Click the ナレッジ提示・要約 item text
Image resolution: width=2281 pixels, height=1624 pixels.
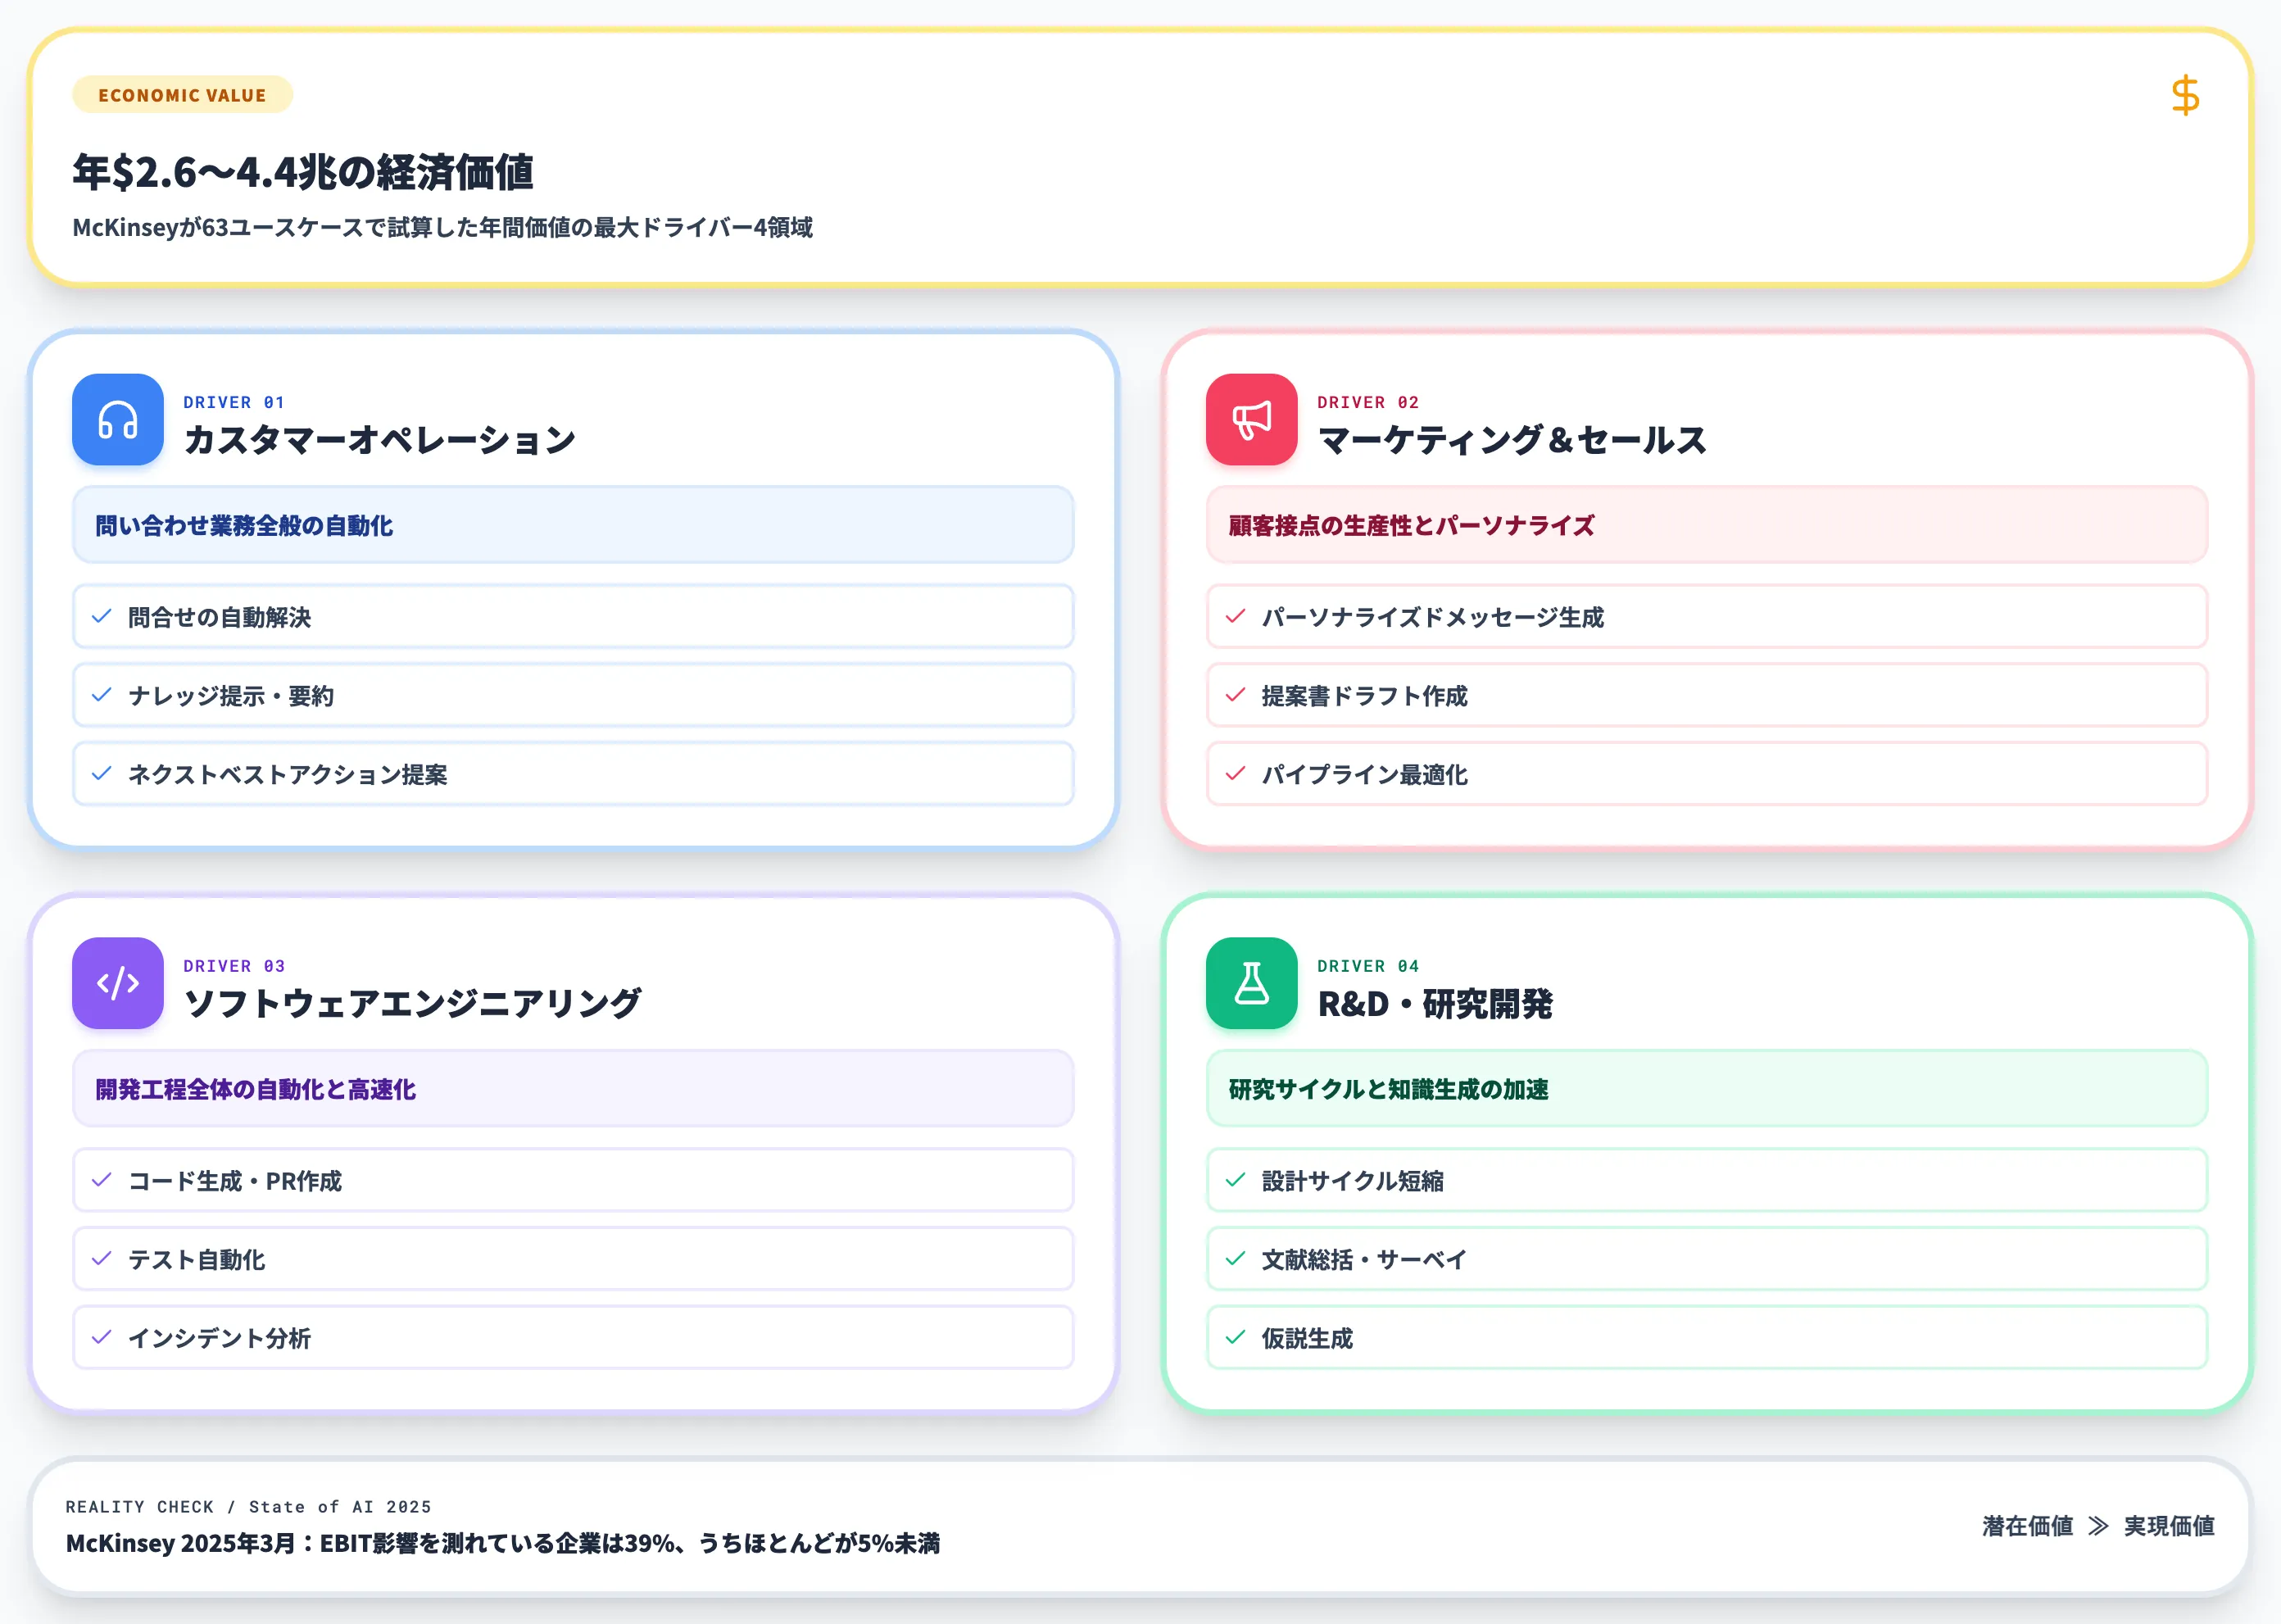231,696
